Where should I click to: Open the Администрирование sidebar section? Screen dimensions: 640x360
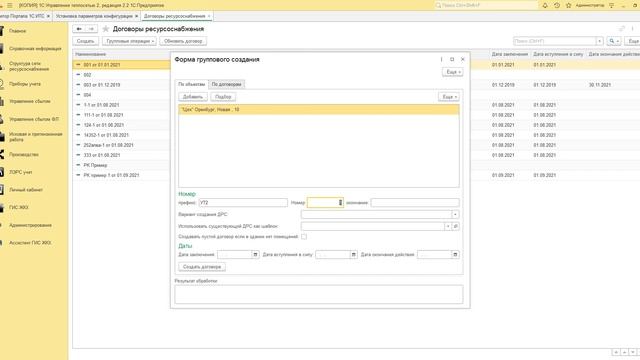pyautogui.click(x=30, y=225)
